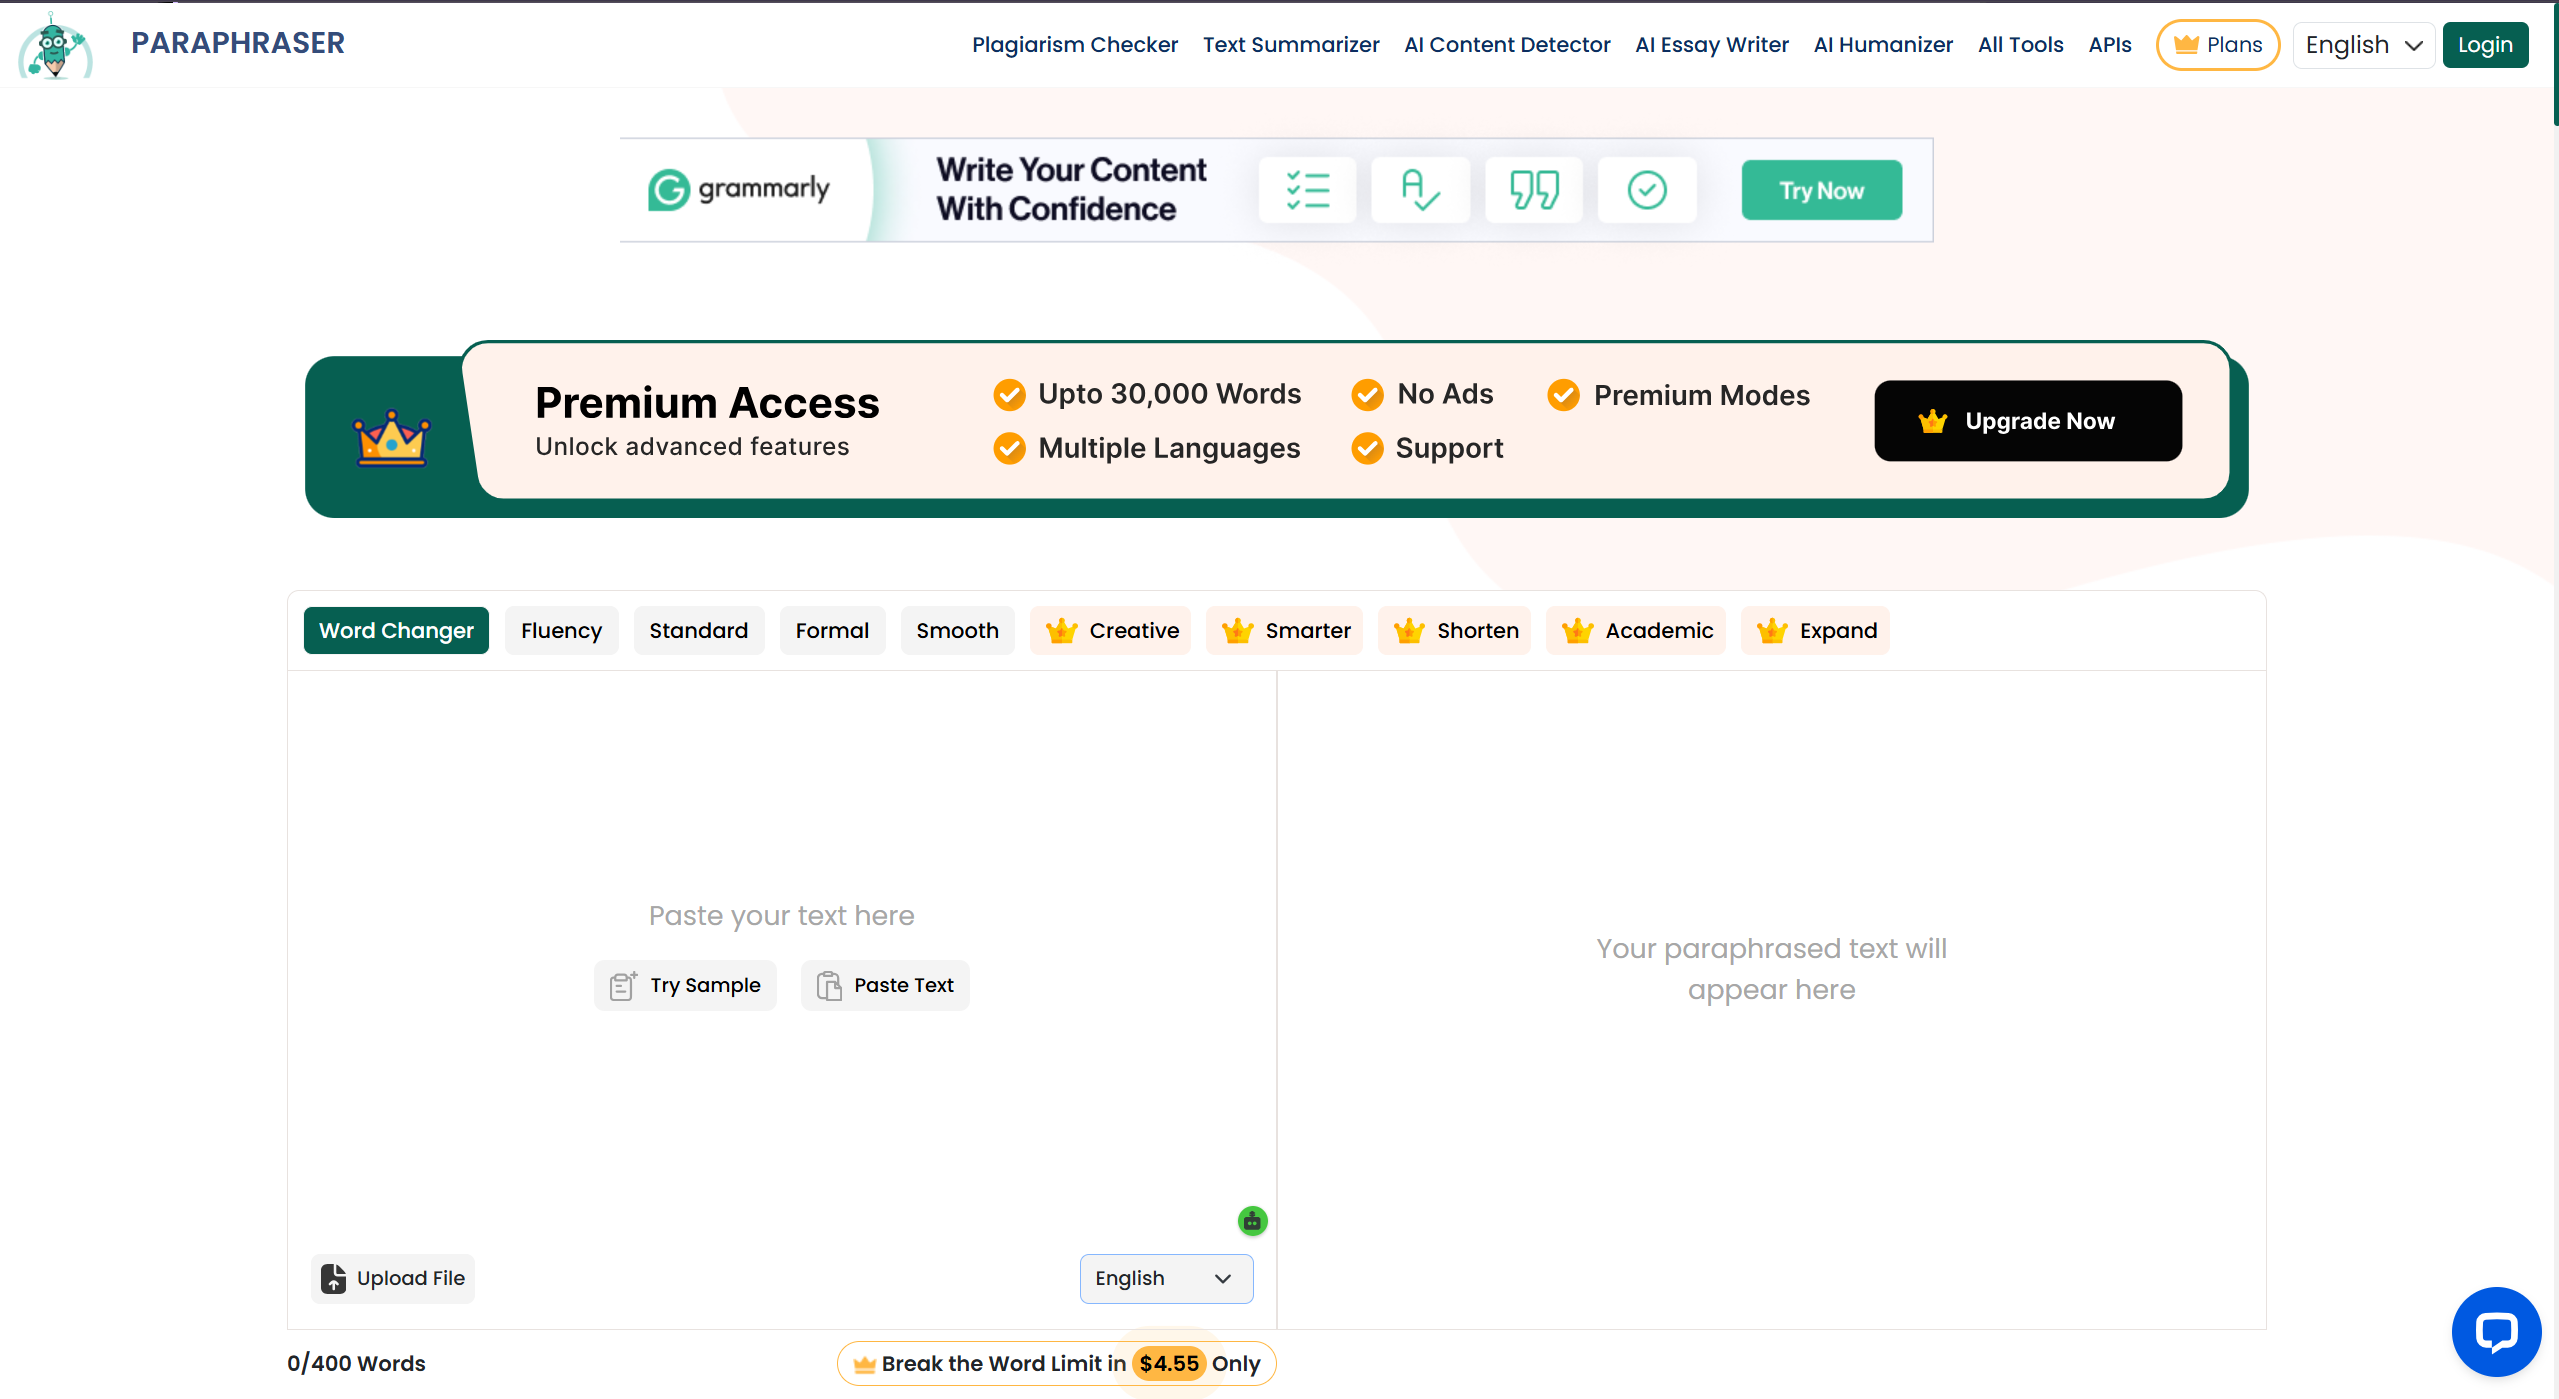Click the crown icon on the Shorten mode
This screenshot has width=2559, height=1399.
tap(1409, 631)
